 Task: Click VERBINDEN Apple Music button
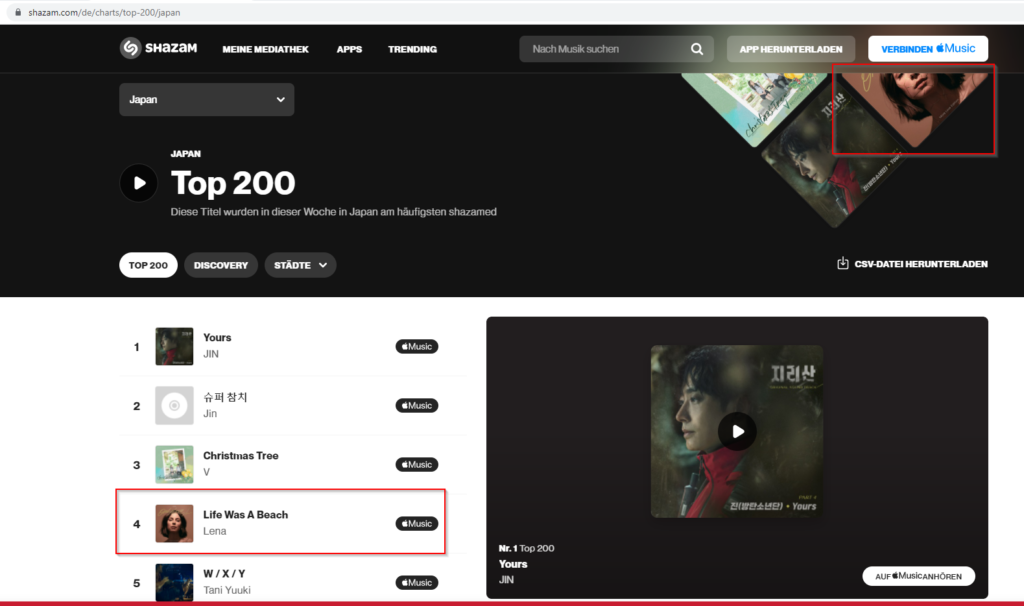pos(928,49)
